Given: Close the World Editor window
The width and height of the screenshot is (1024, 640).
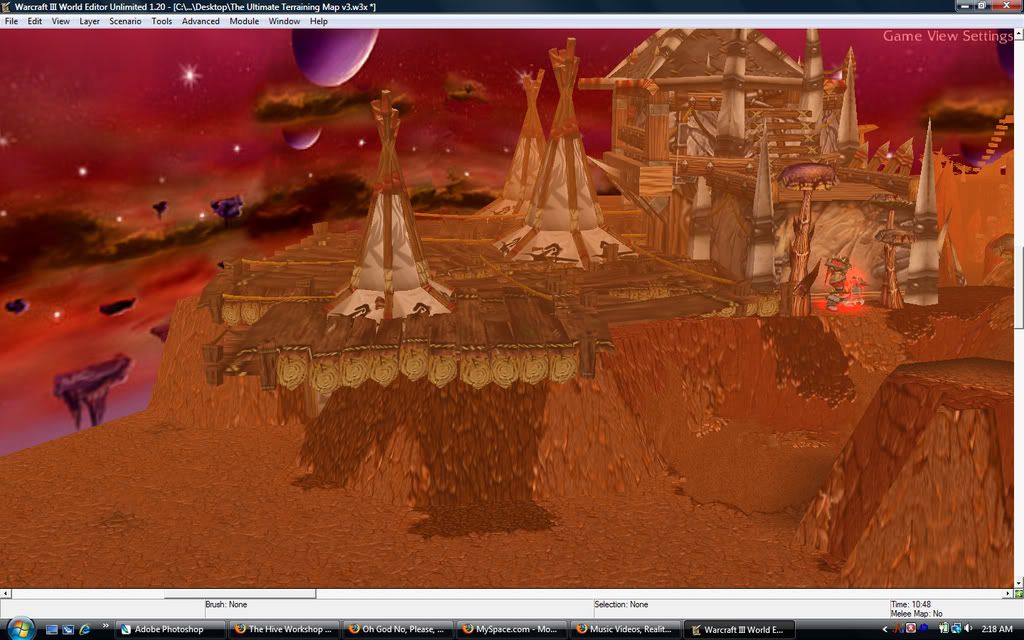Looking at the screenshot, I should click(1006, 6).
